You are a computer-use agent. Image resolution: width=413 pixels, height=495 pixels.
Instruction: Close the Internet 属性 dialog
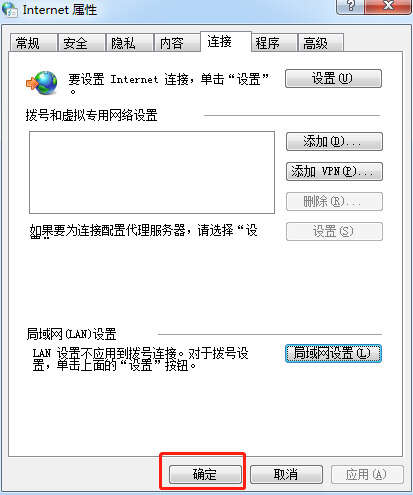click(x=388, y=6)
